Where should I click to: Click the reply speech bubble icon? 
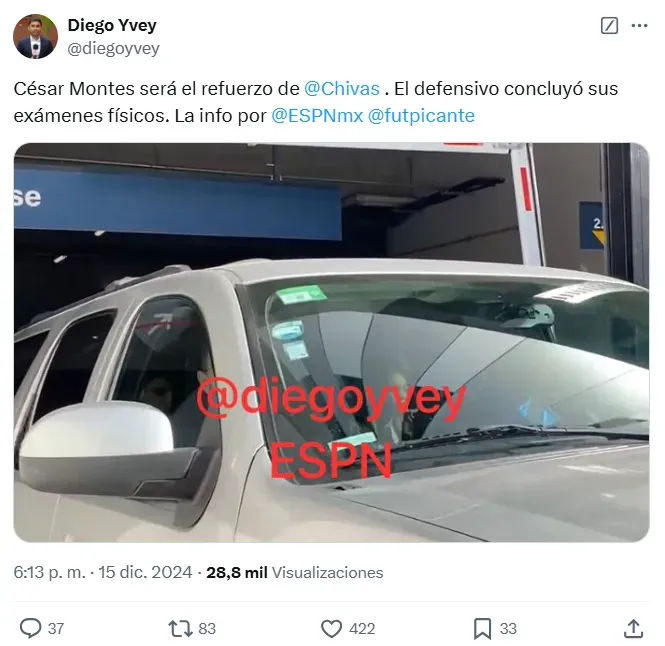31,628
